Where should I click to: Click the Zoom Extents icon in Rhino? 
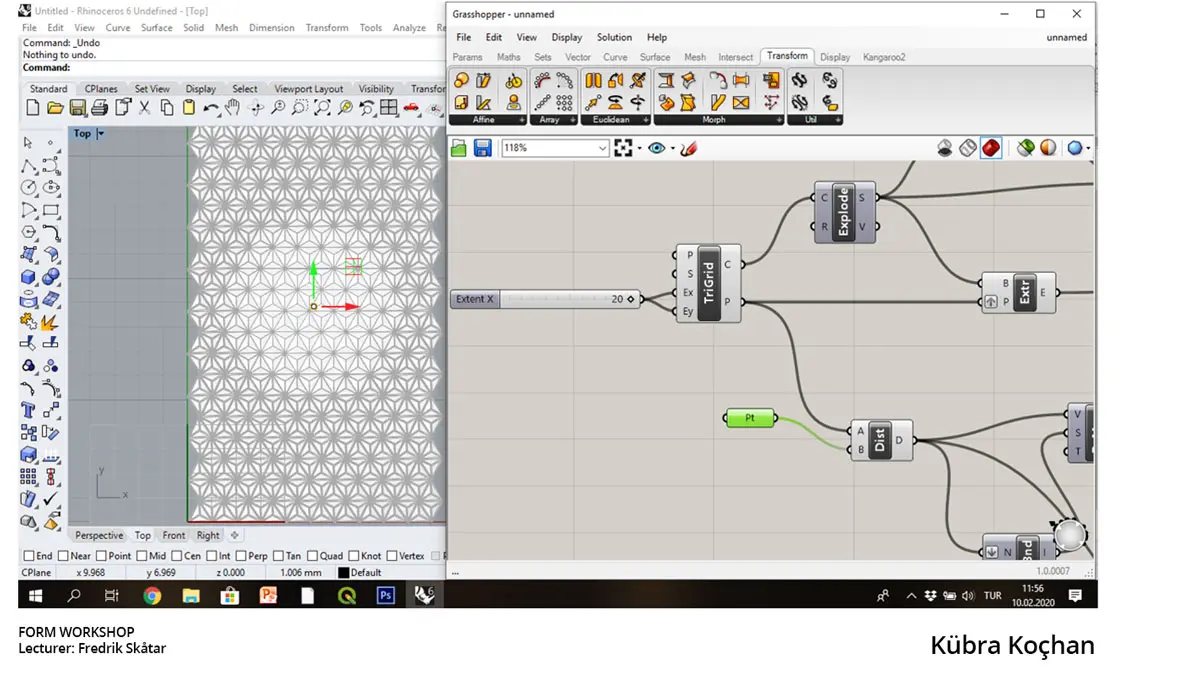tap(322, 108)
